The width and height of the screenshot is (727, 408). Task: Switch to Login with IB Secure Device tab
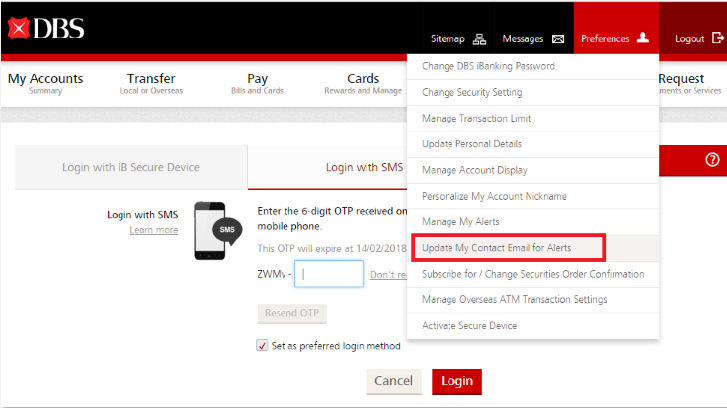[131, 167]
